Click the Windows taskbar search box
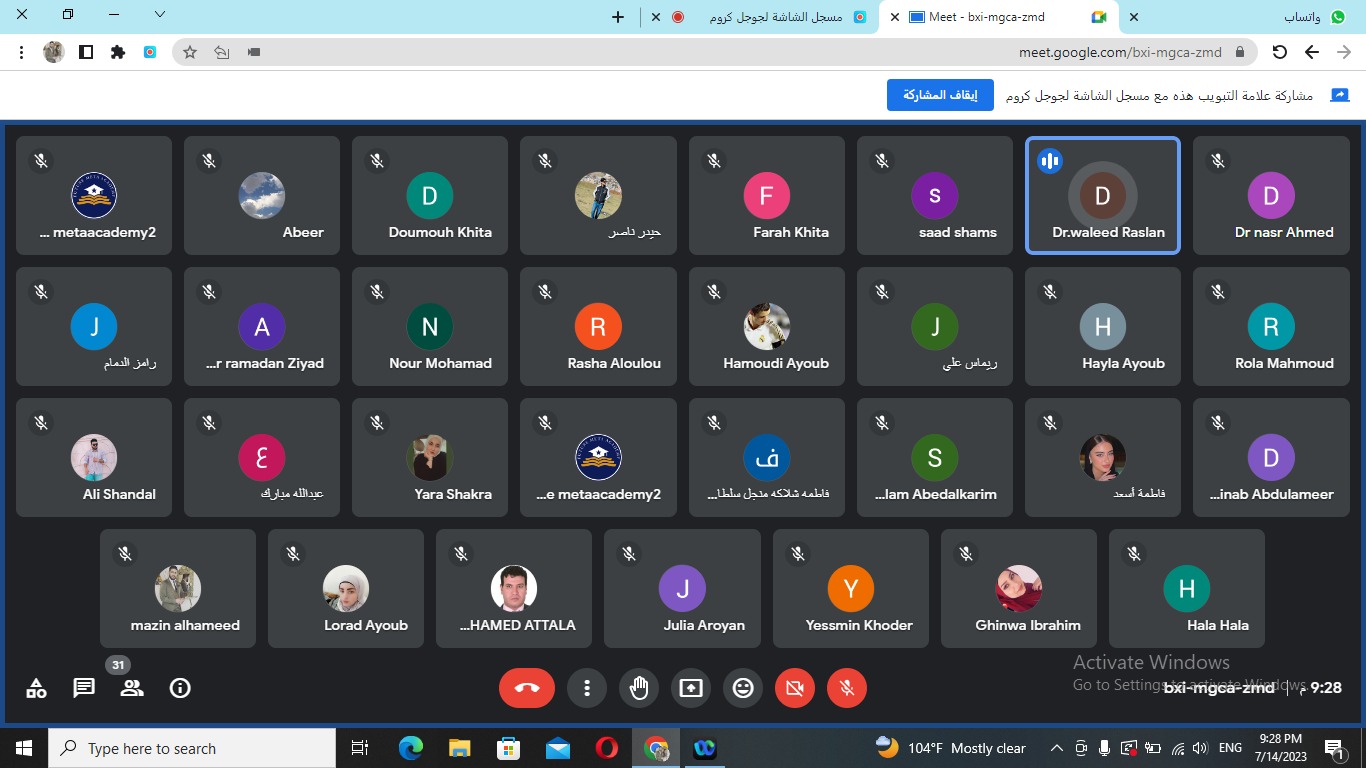 (192, 748)
